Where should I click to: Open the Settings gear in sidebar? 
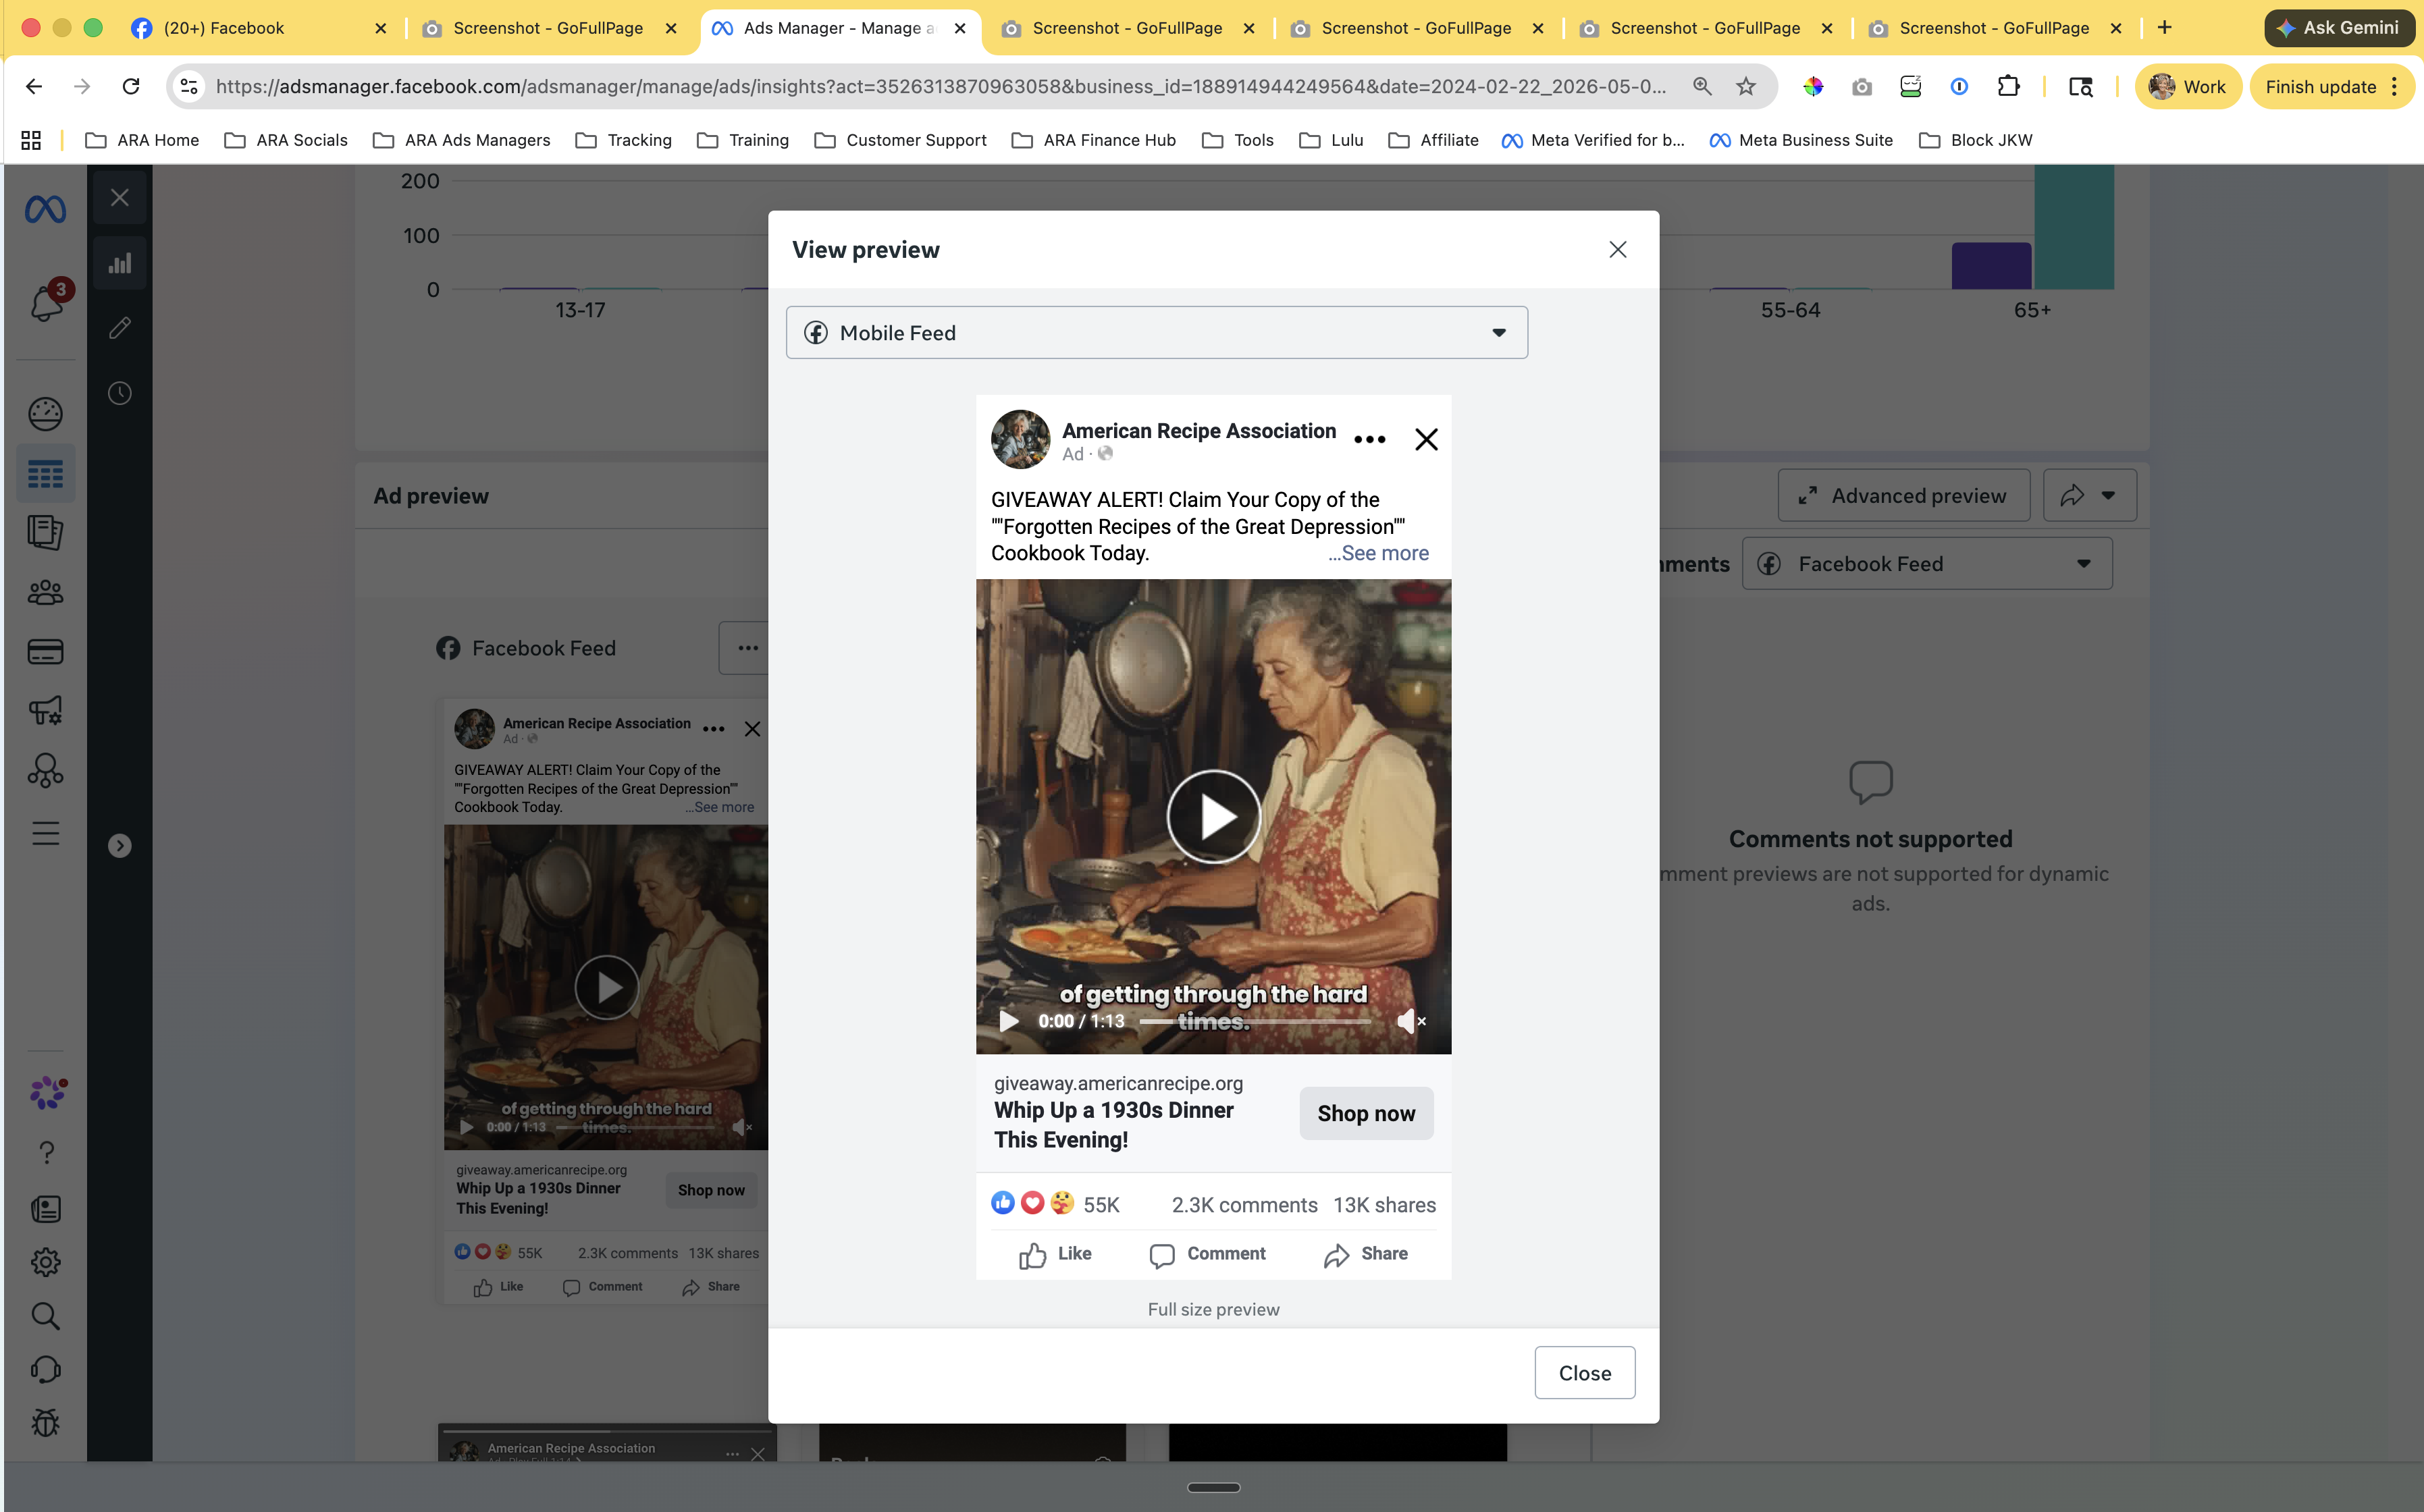coord(45,1262)
